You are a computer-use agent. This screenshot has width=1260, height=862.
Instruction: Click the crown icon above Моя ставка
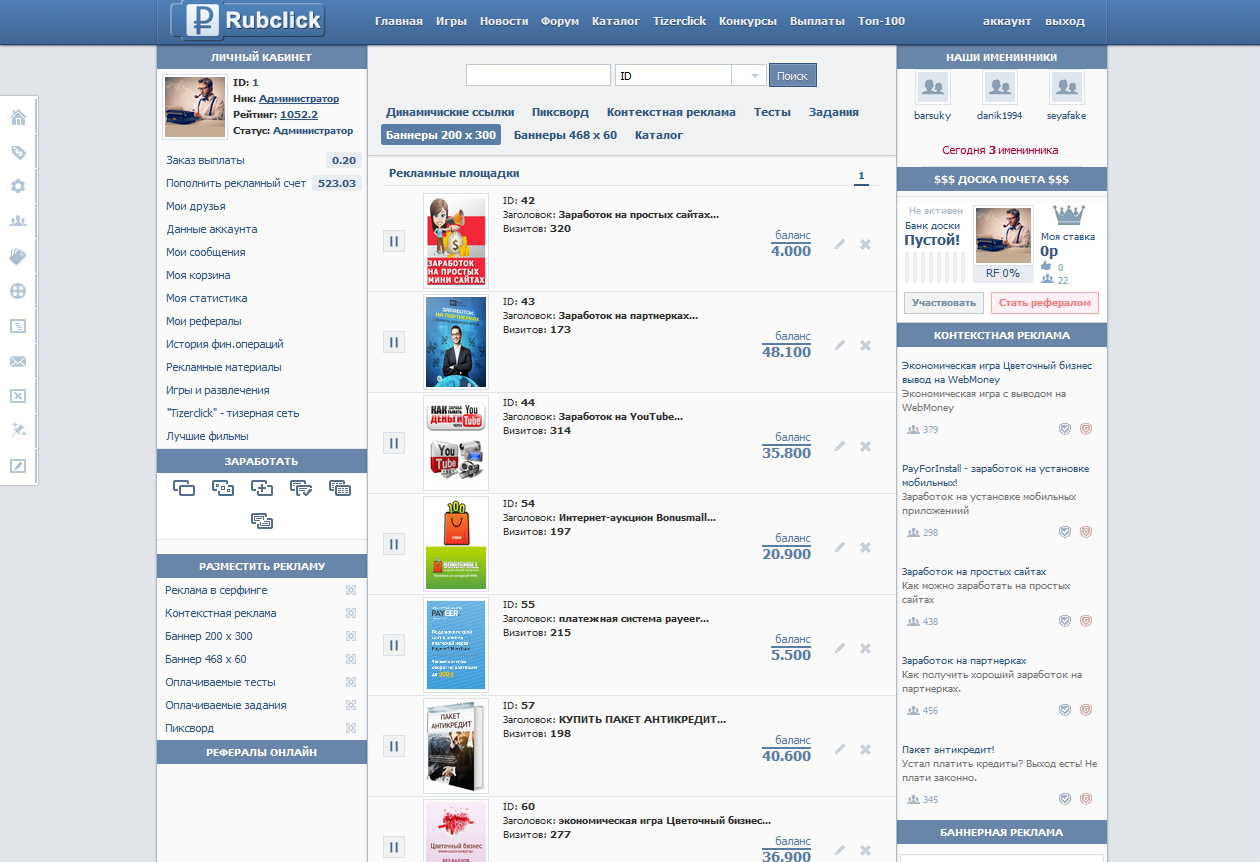click(1069, 214)
